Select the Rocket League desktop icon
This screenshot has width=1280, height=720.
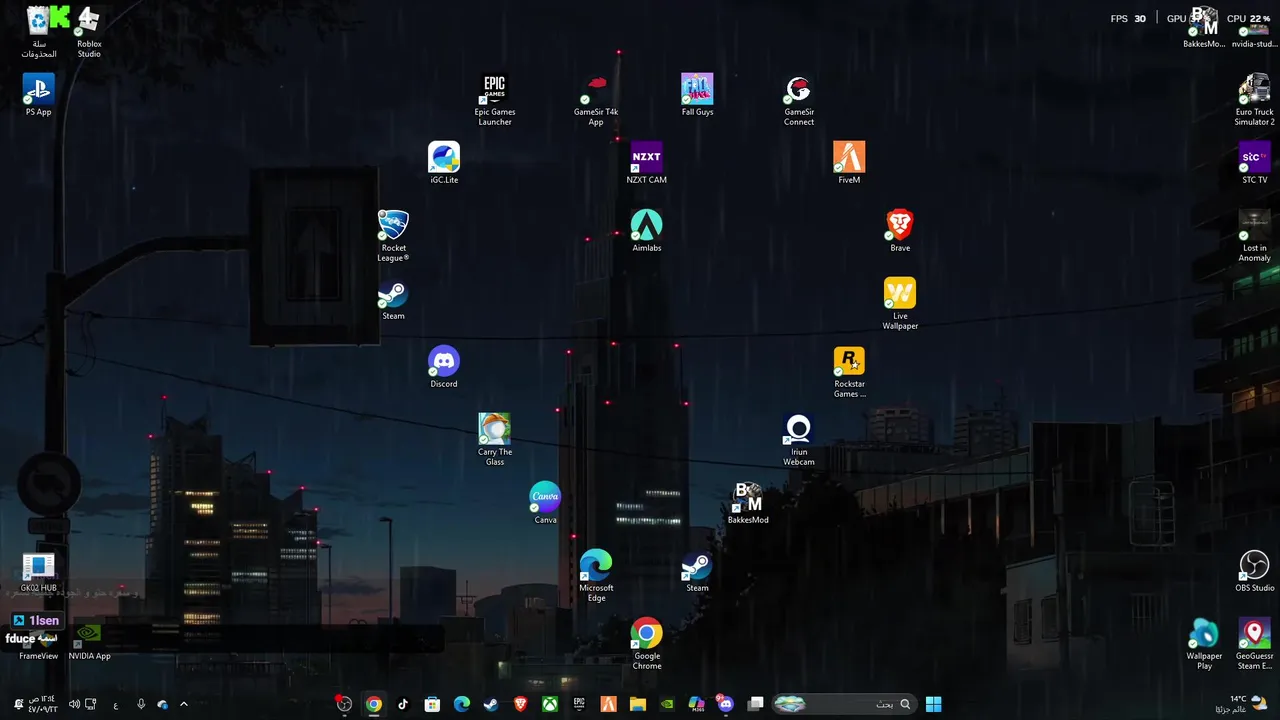click(x=393, y=235)
